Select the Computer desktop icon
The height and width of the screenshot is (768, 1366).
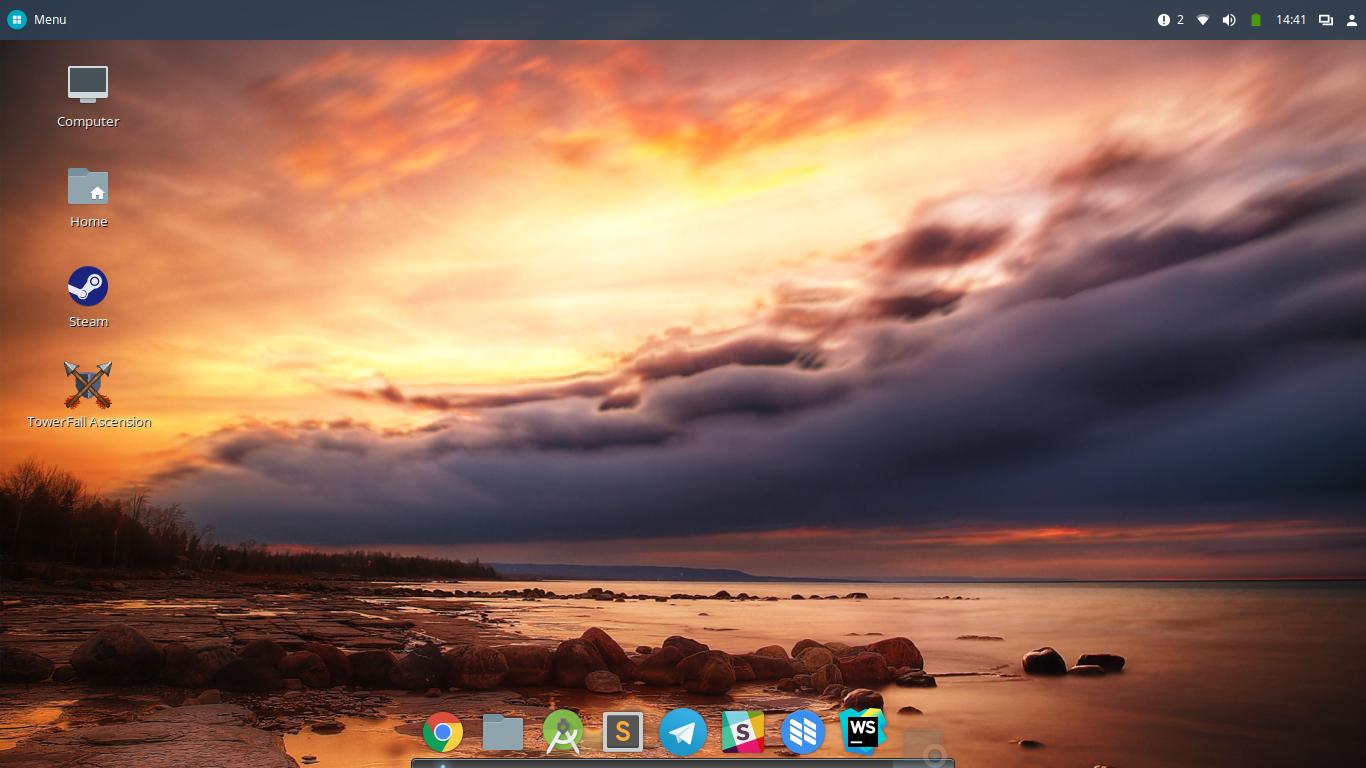[88, 97]
